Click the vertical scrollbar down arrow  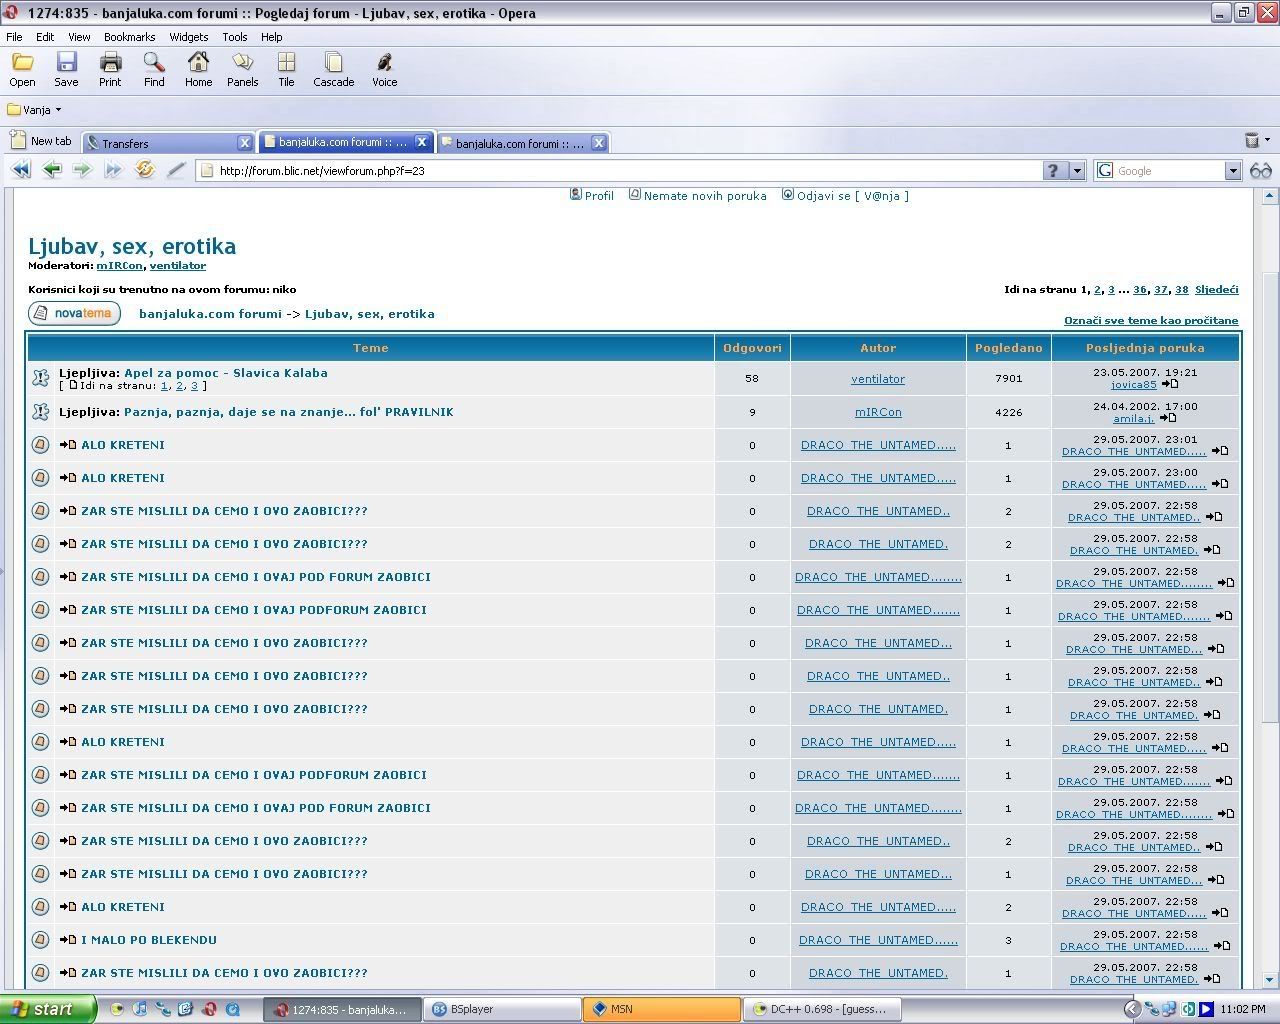pos(1270,981)
